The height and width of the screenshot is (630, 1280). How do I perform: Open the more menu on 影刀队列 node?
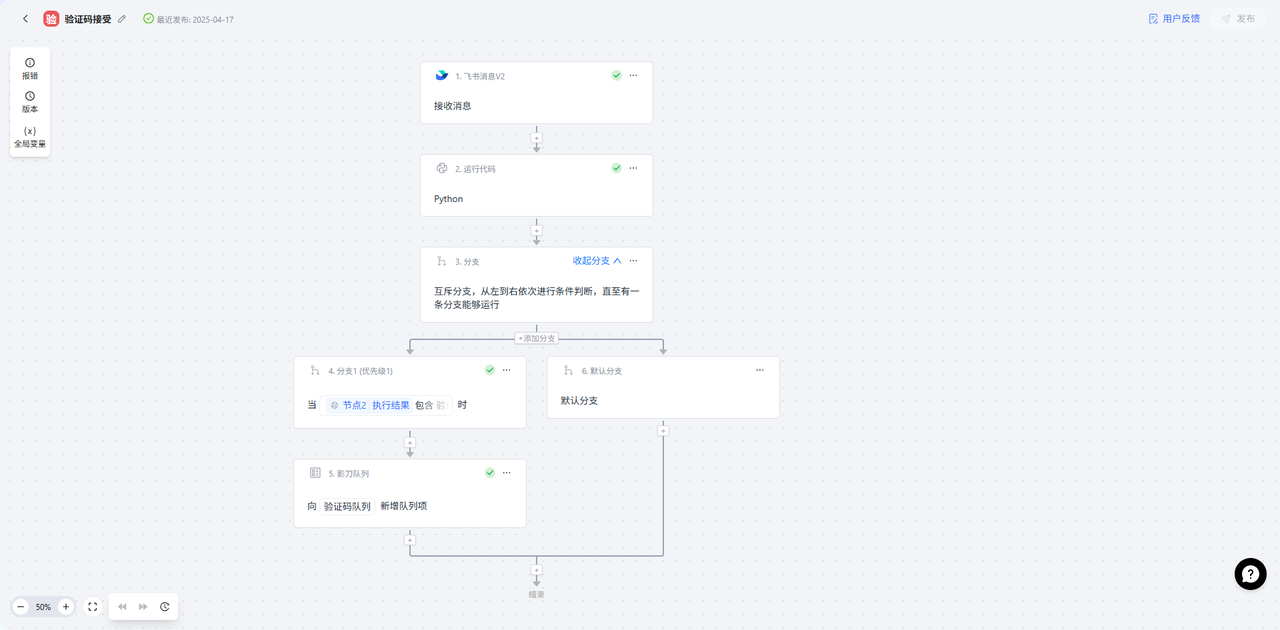click(x=506, y=473)
